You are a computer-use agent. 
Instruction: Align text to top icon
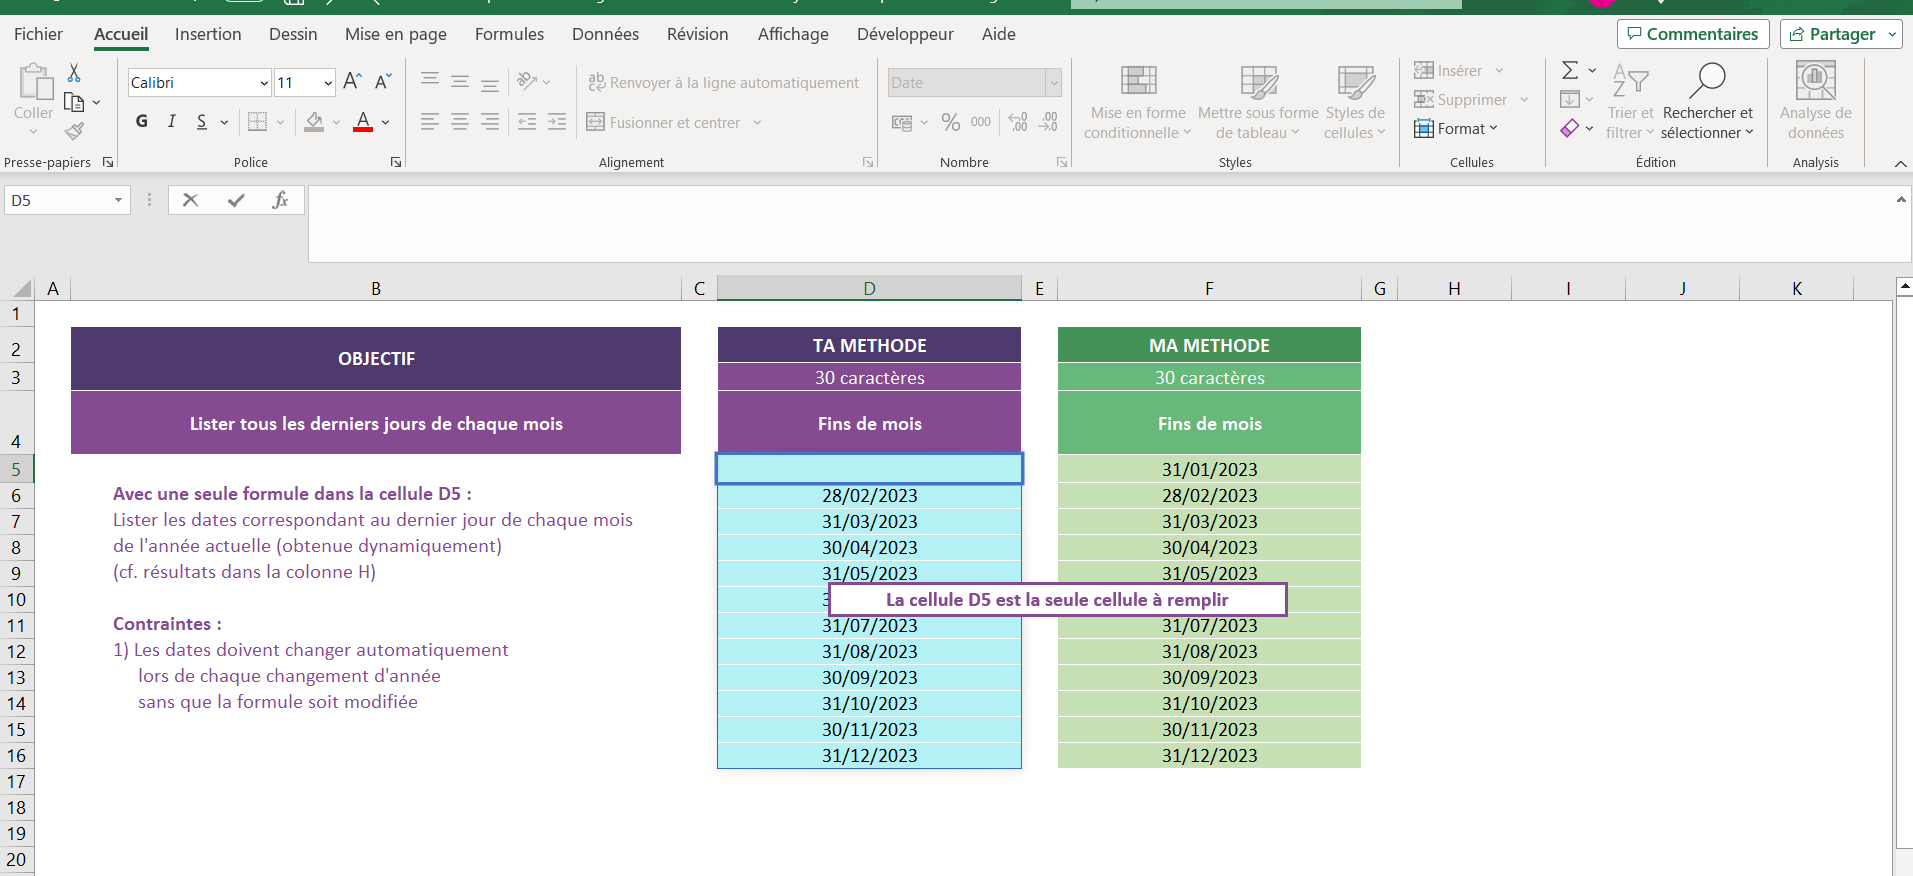(x=430, y=81)
